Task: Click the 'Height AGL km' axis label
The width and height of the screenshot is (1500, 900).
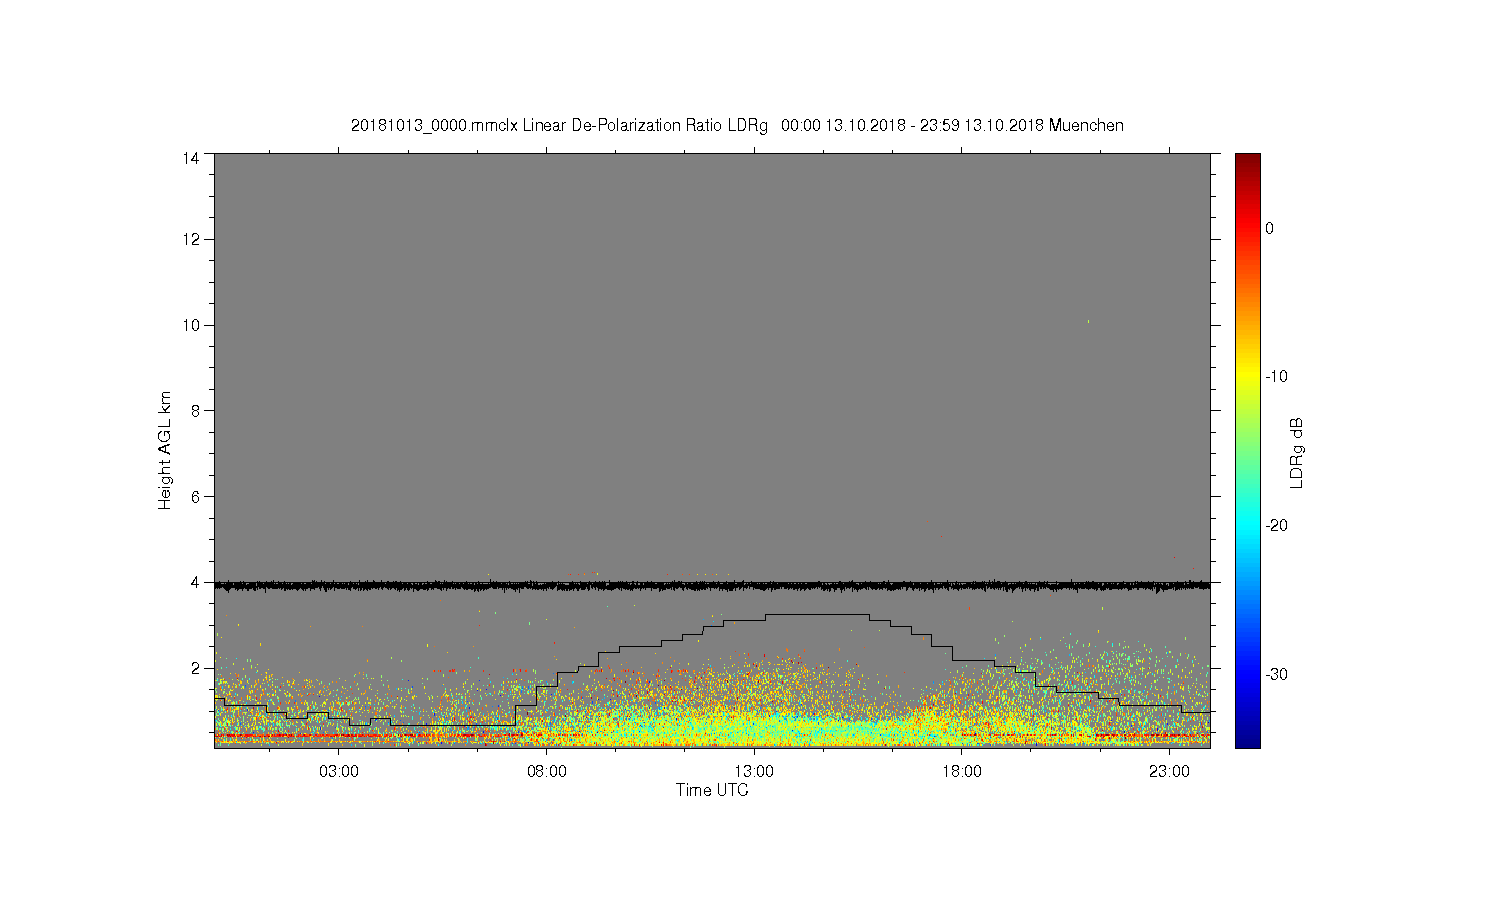Action: 165,450
